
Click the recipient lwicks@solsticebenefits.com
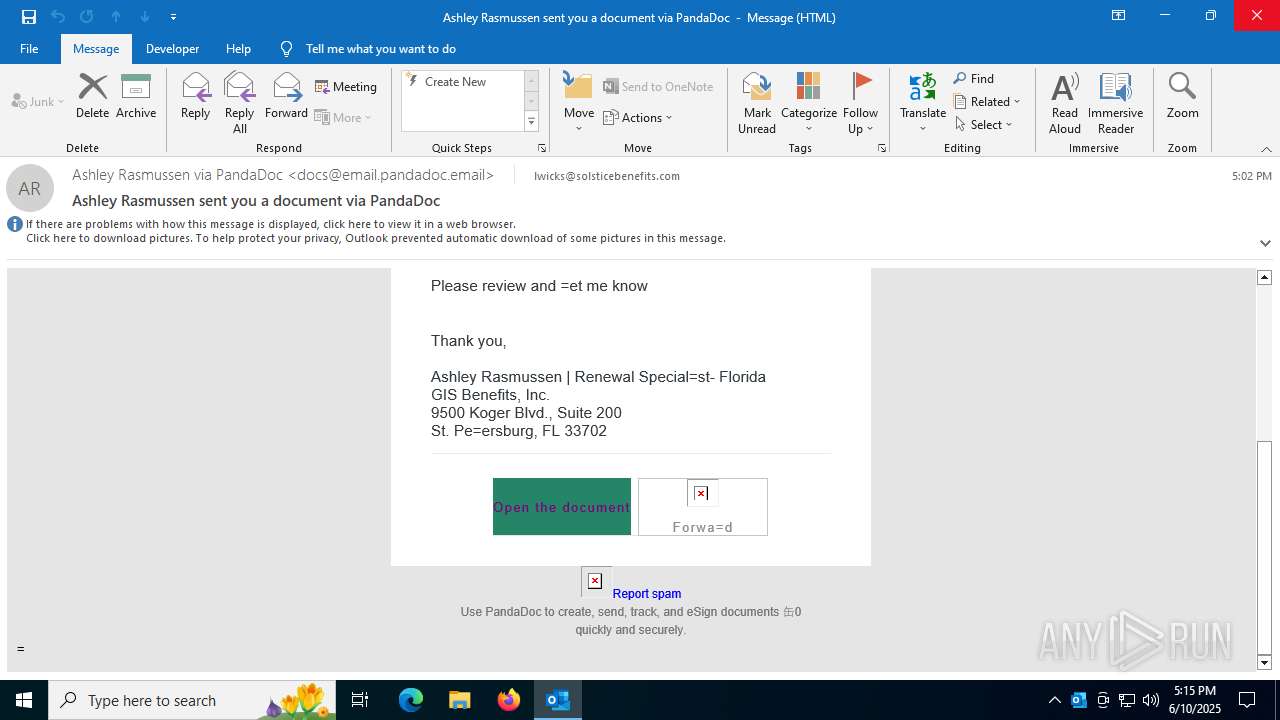(x=607, y=176)
